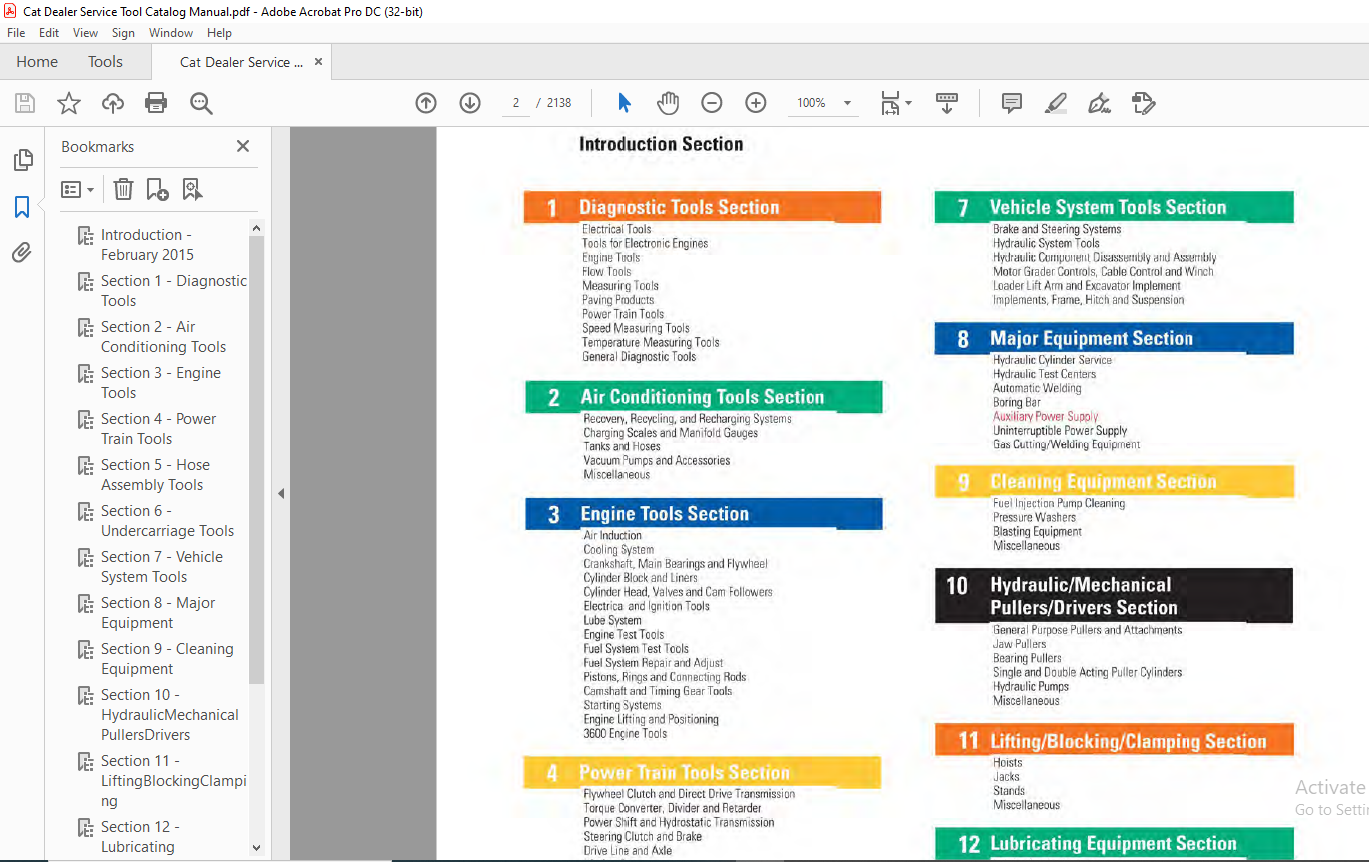This screenshot has height=862, width=1369.
Task: Open the Section 5 - Hose Assembly Tools bookmark
Action: point(155,474)
